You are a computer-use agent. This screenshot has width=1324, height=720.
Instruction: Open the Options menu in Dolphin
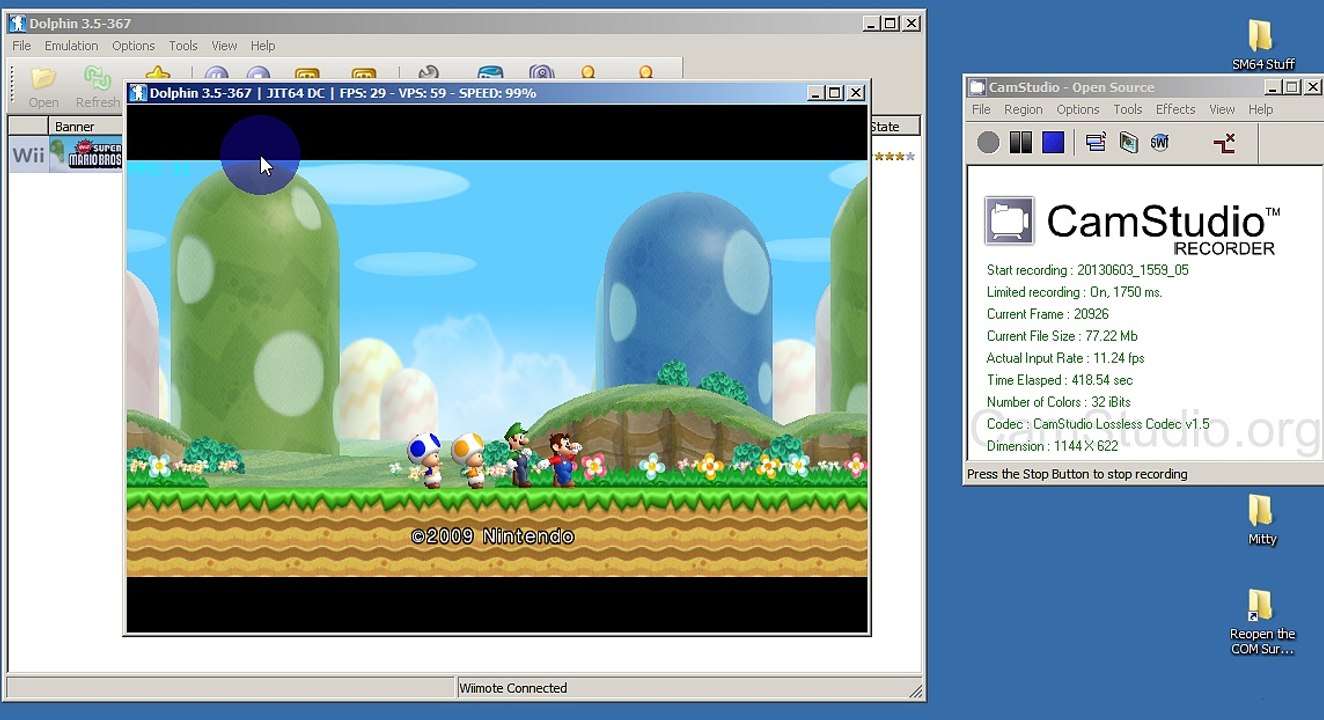(x=133, y=46)
